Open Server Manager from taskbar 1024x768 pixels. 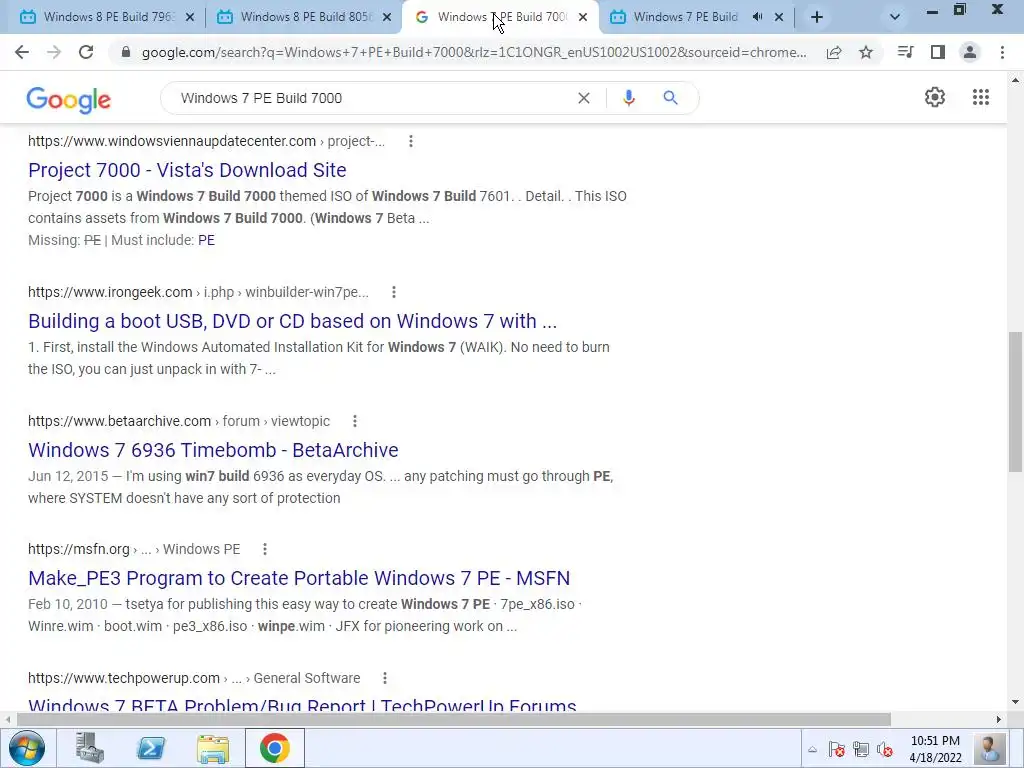(89, 748)
